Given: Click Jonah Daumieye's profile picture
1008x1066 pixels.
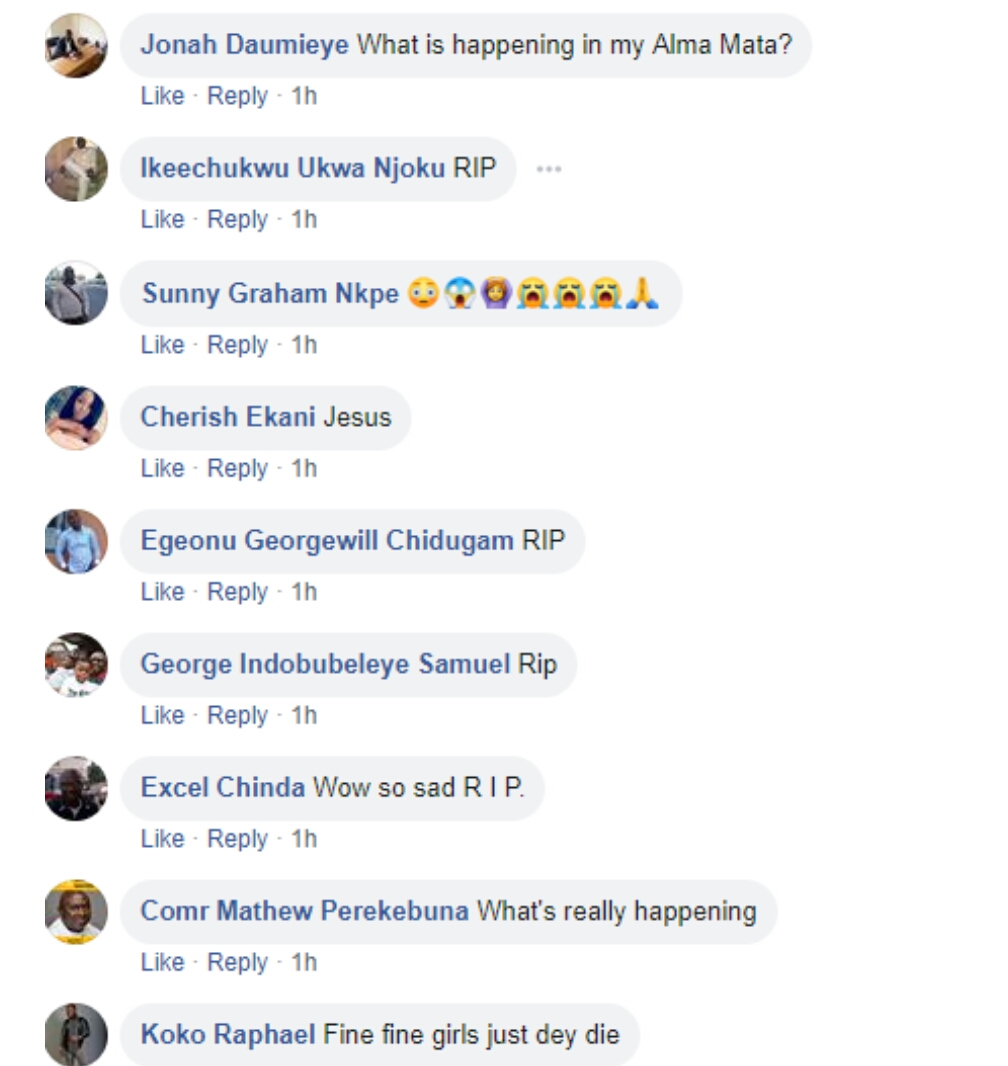Looking at the screenshot, I should click(x=76, y=46).
